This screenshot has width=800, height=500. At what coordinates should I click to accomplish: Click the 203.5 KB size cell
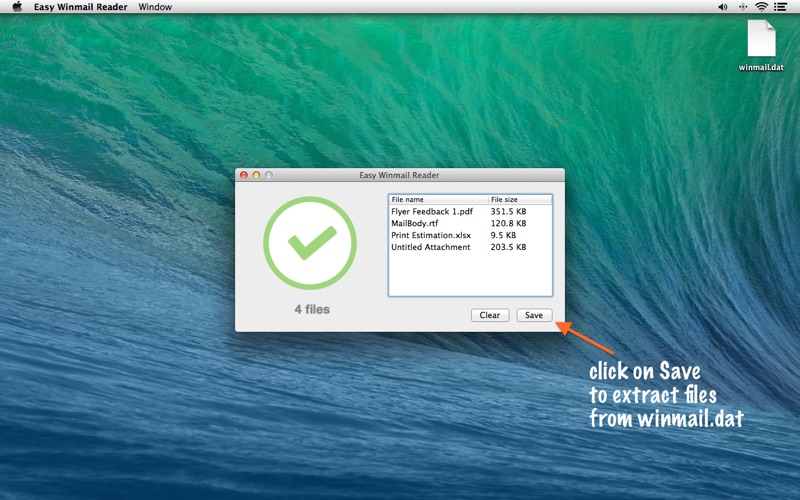click(x=508, y=247)
